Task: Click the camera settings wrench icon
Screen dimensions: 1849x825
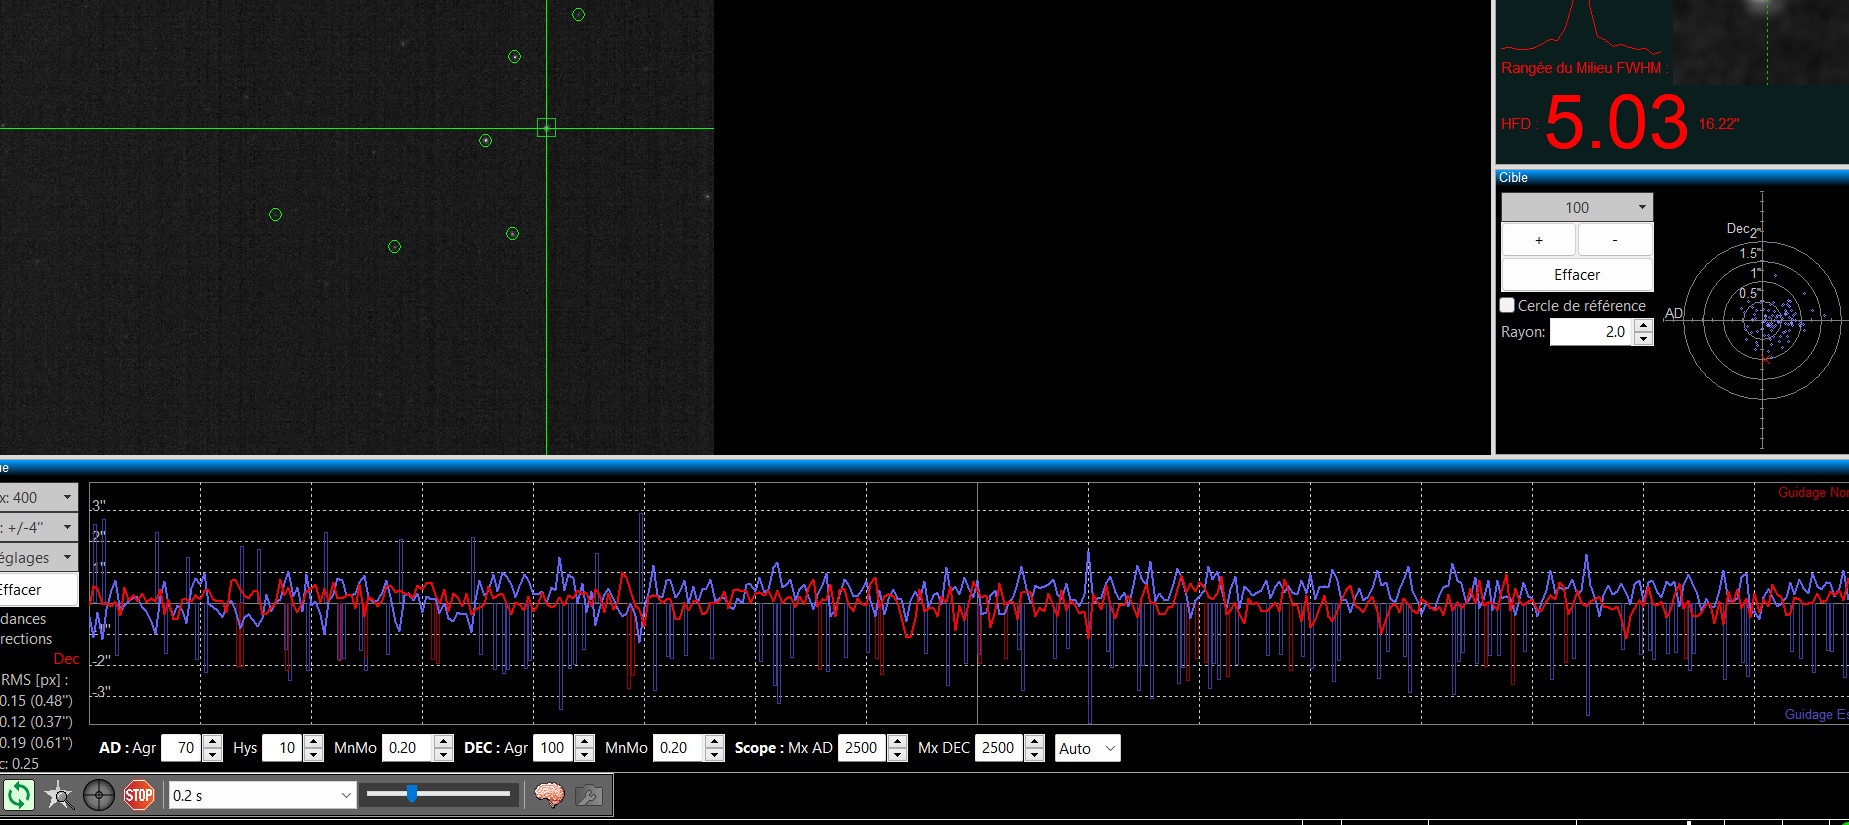Action: click(589, 795)
